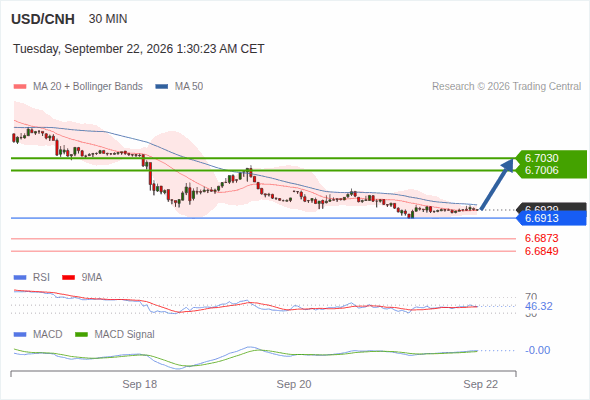590x400 pixels.
Task: Click the Sep 18 date axis label
Action: [140, 384]
